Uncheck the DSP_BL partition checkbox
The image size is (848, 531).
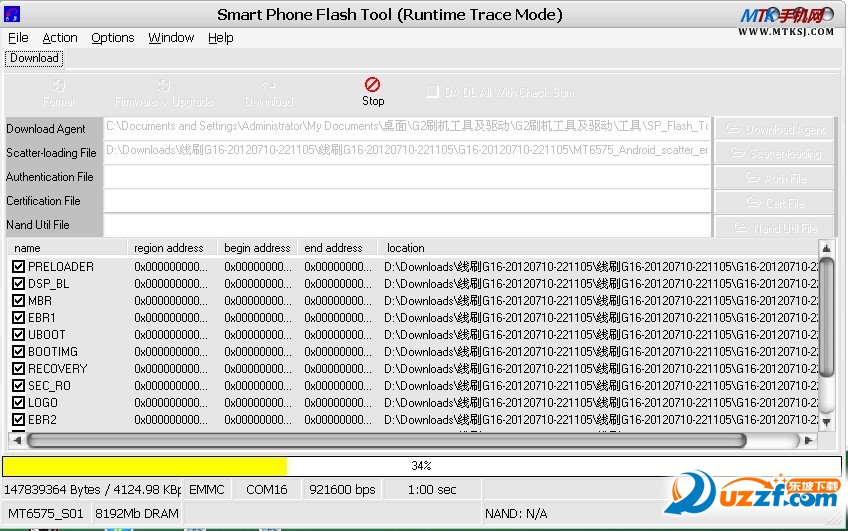[x=18, y=283]
